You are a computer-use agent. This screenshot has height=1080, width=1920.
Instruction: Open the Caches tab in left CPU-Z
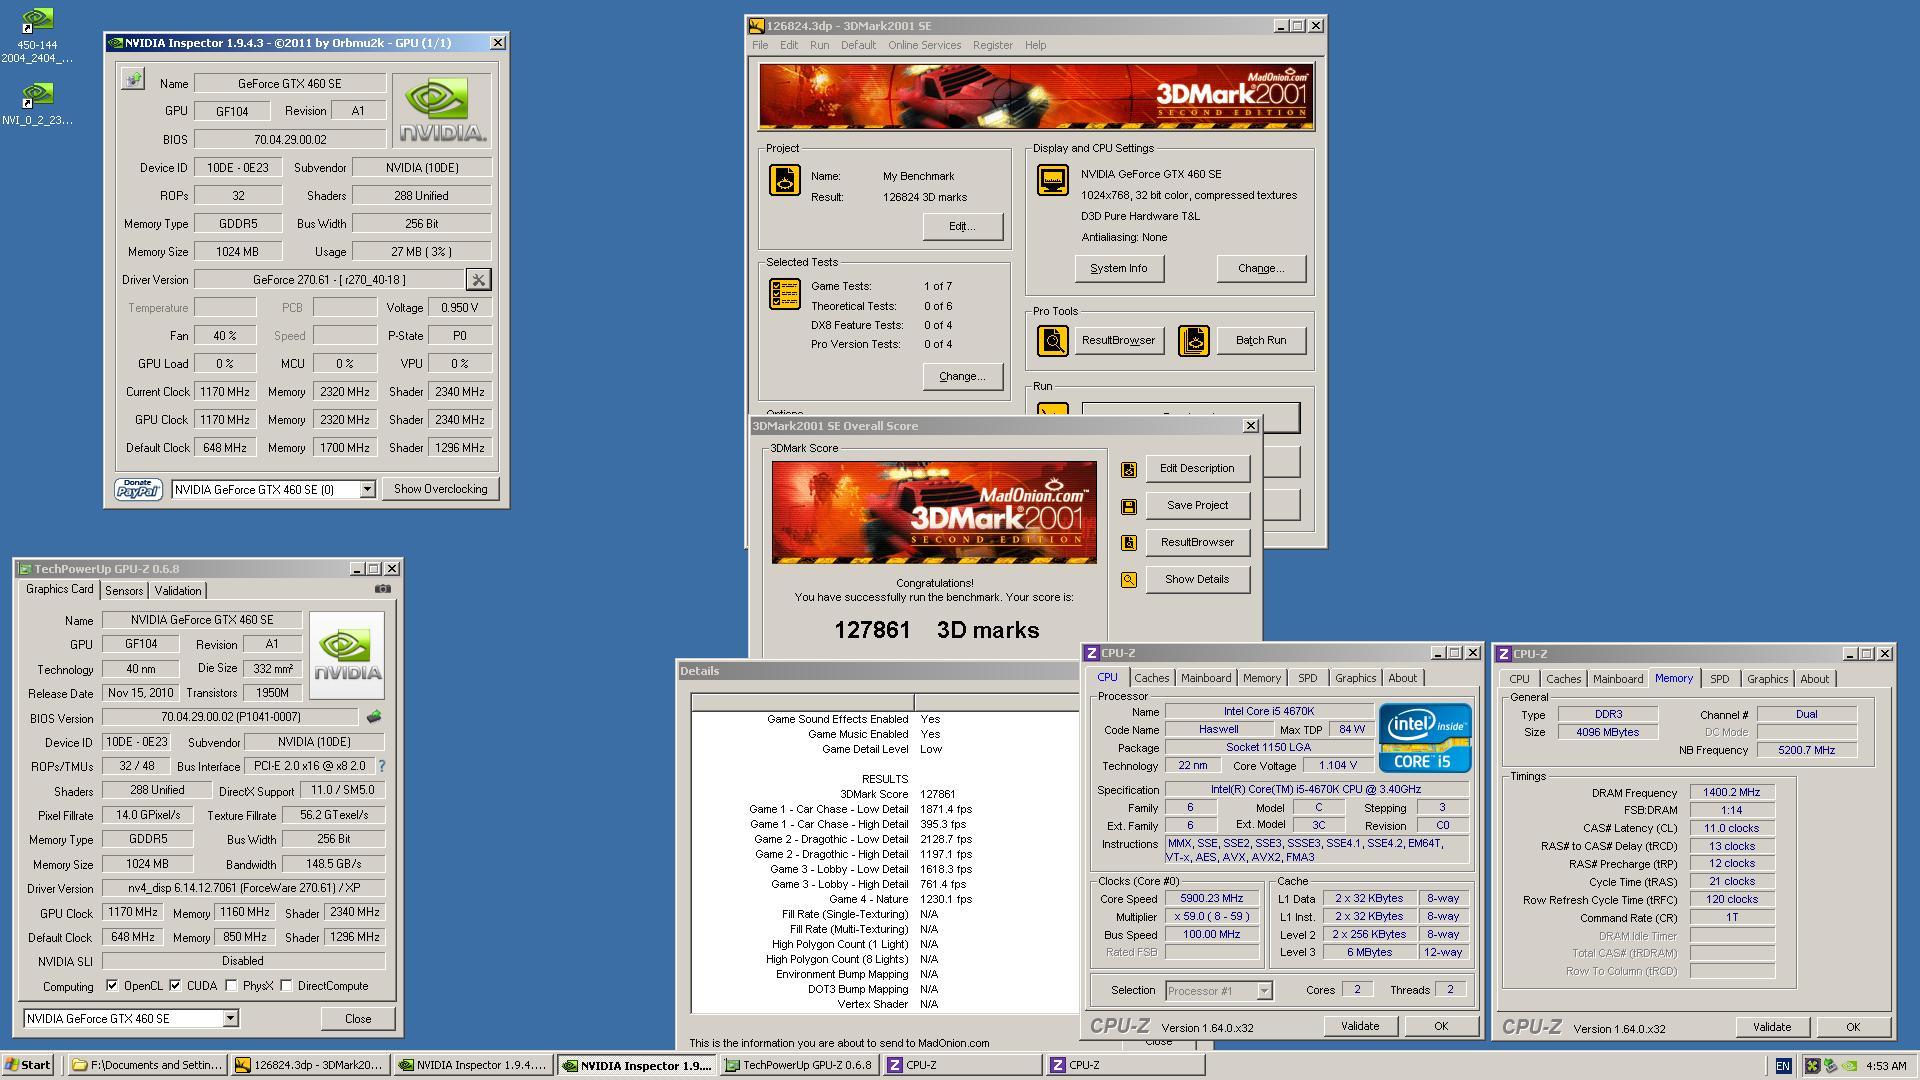coord(1151,678)
